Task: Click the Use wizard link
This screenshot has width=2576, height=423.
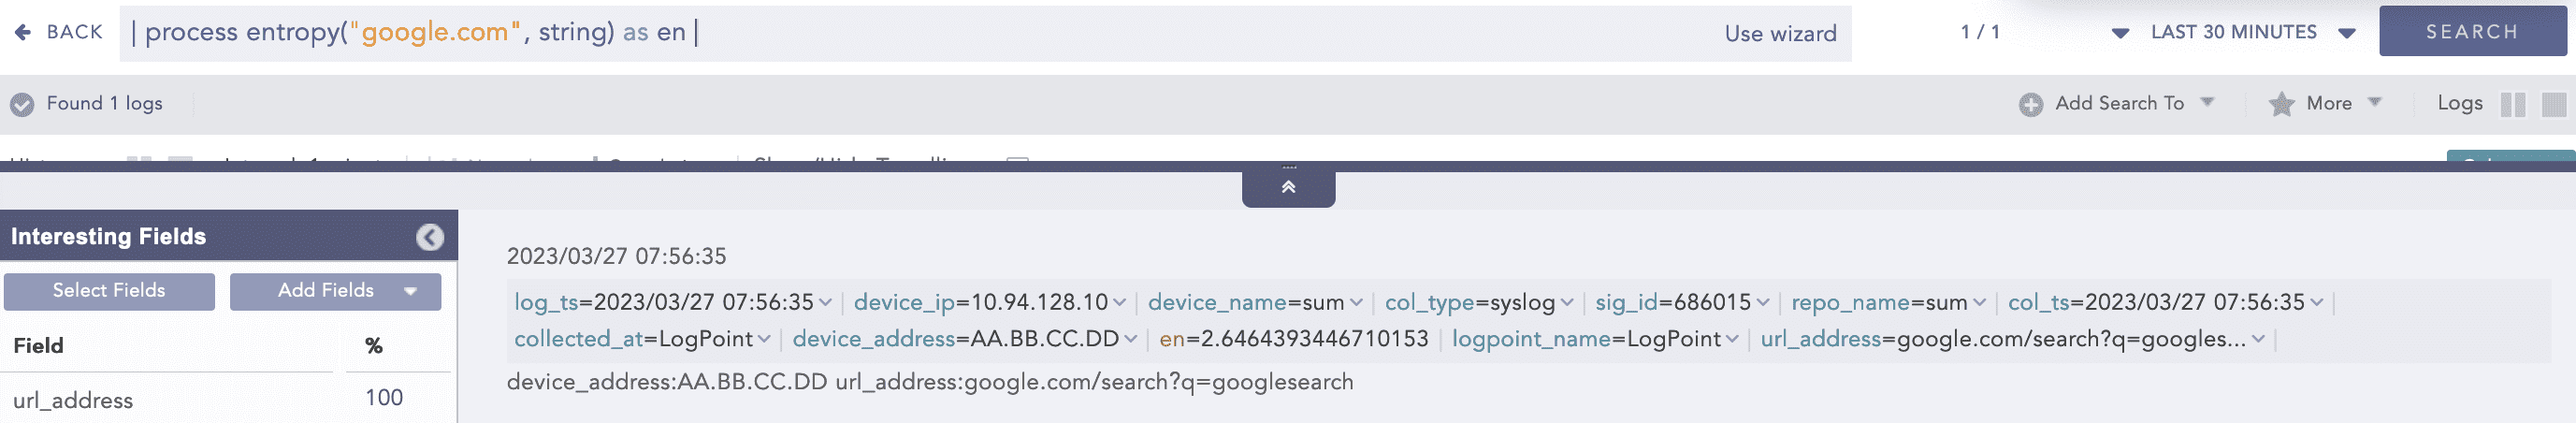Action: click(x=1780, y=34)
